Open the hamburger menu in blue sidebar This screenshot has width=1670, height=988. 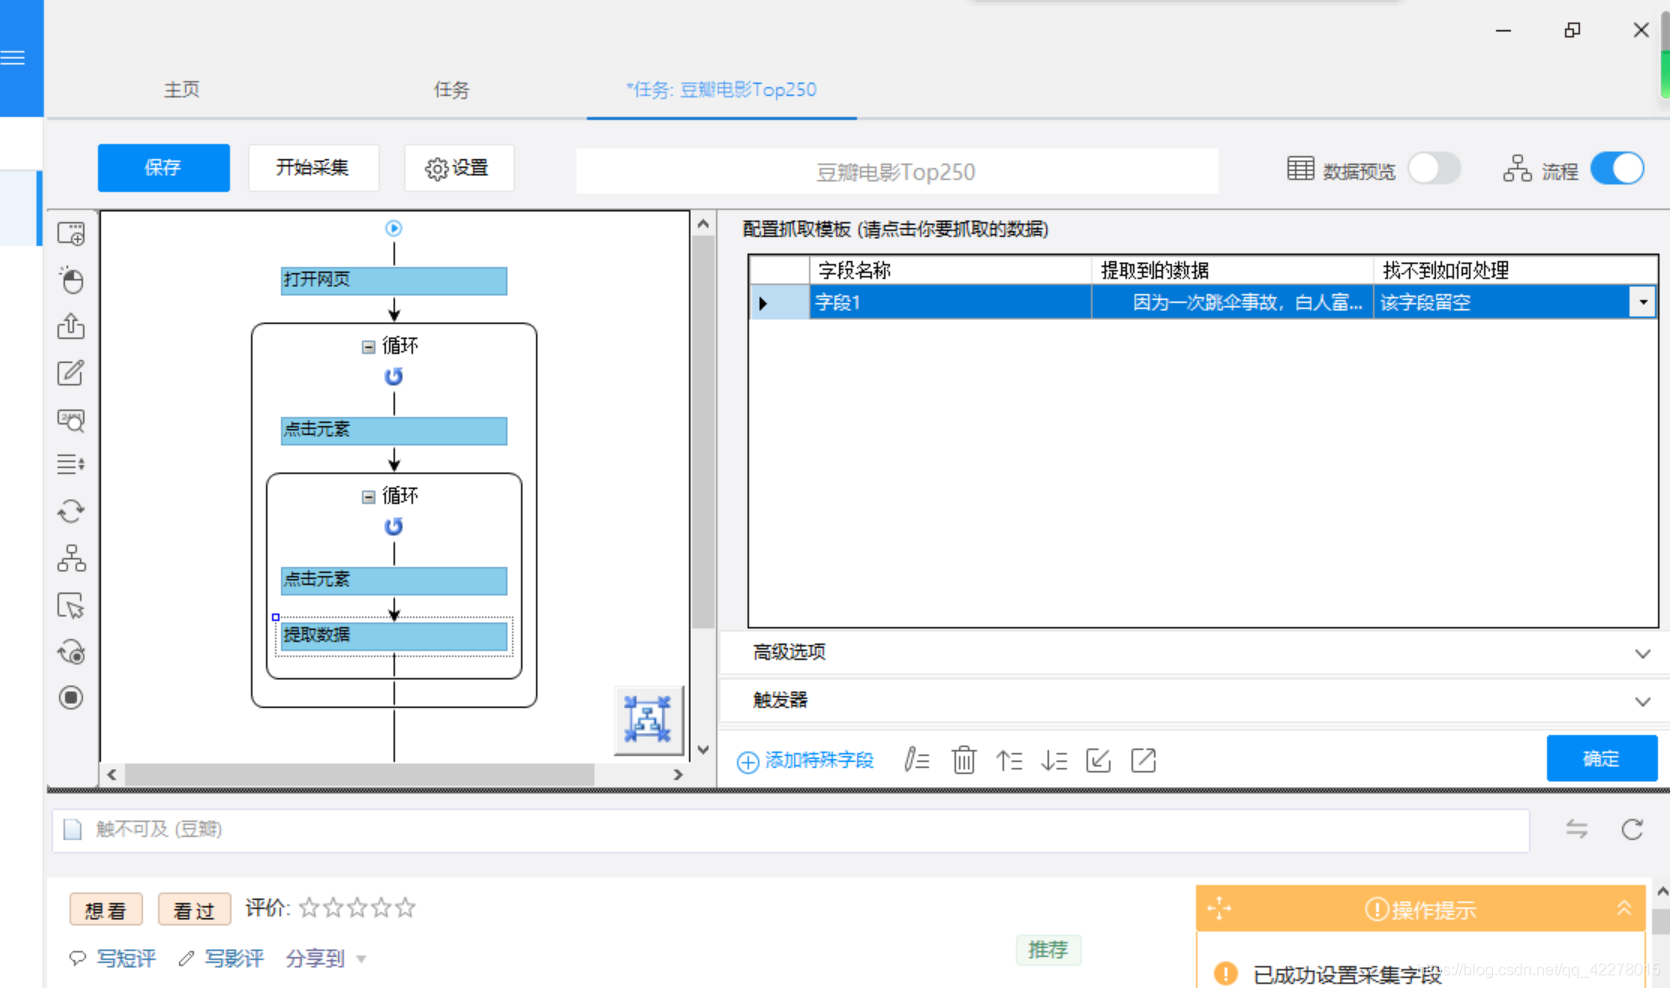point(13,58)
